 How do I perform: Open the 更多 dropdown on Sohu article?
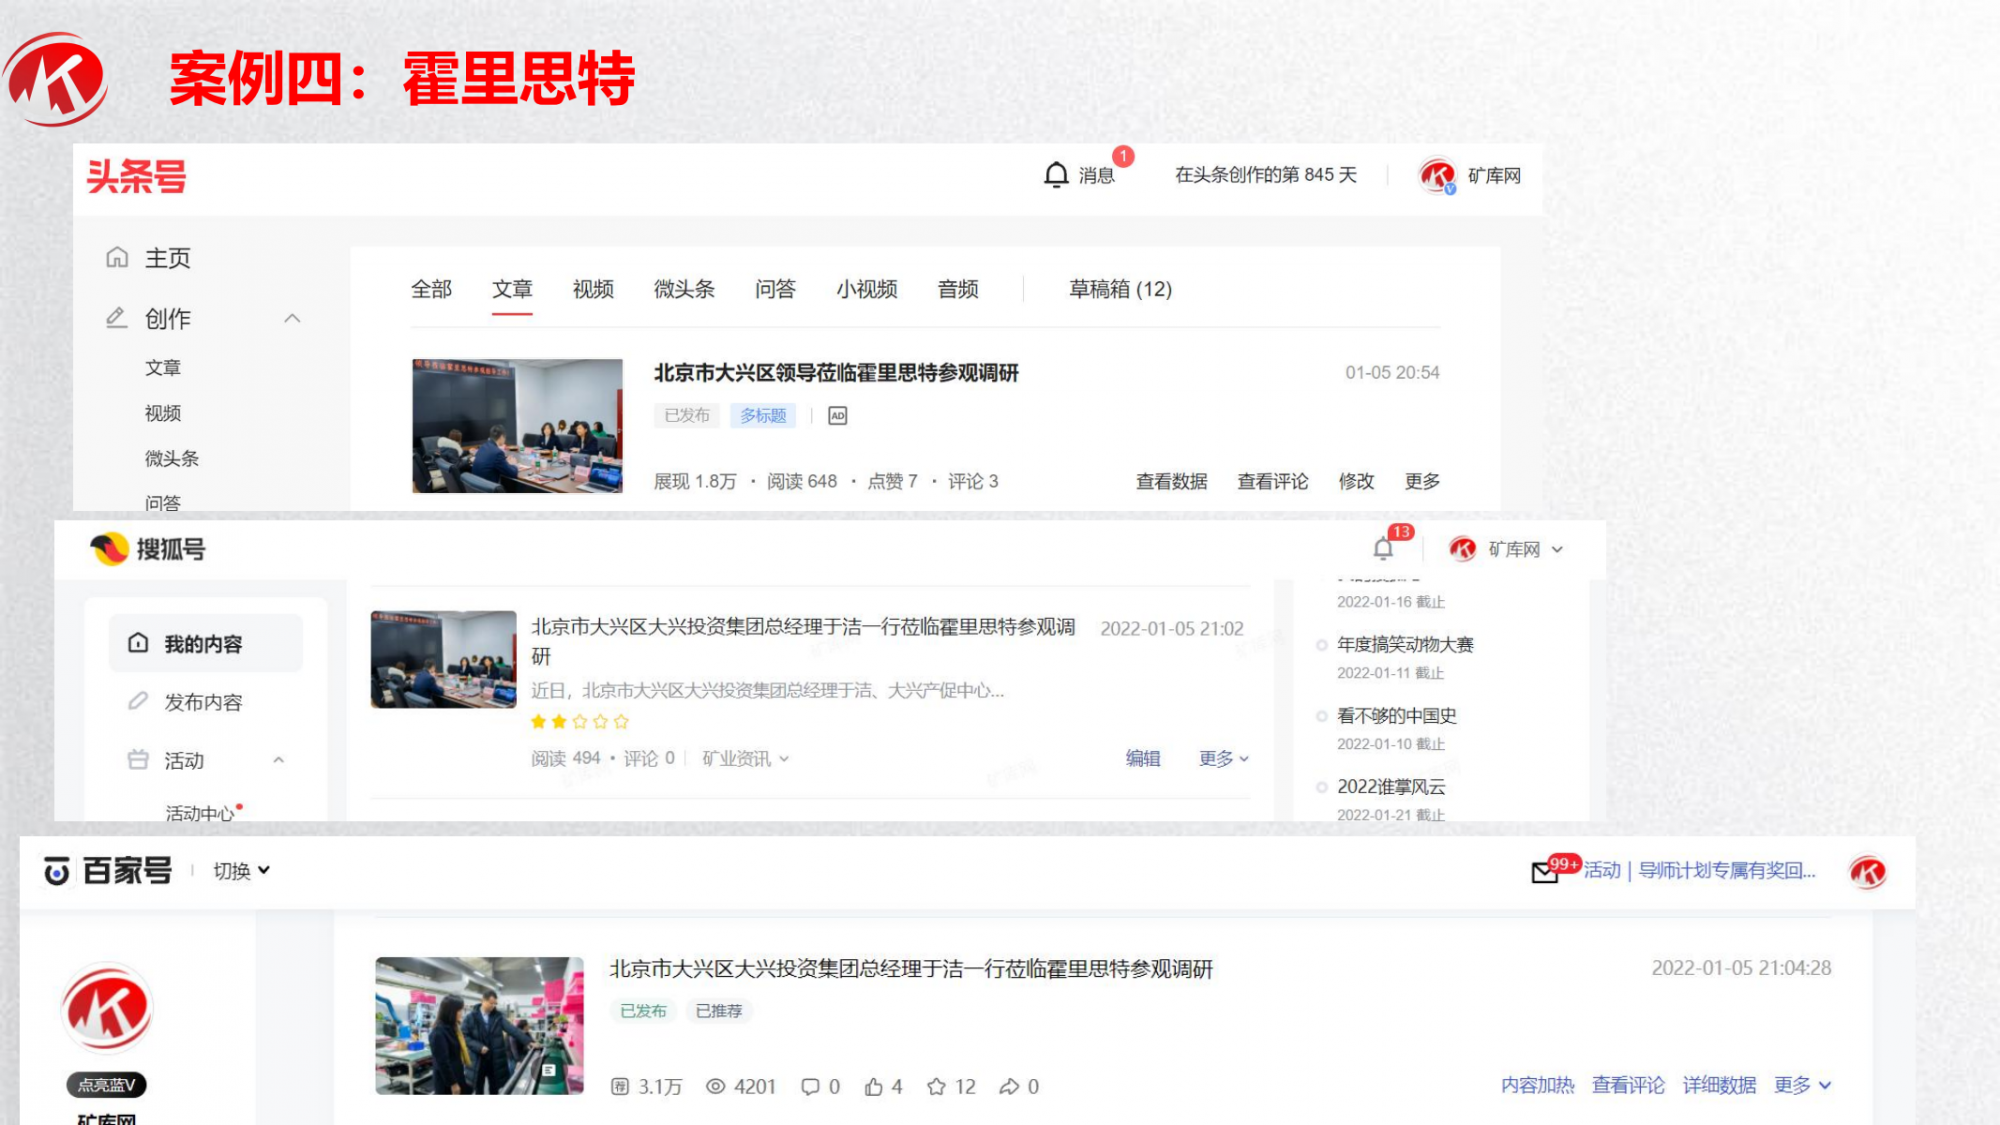1224,758
